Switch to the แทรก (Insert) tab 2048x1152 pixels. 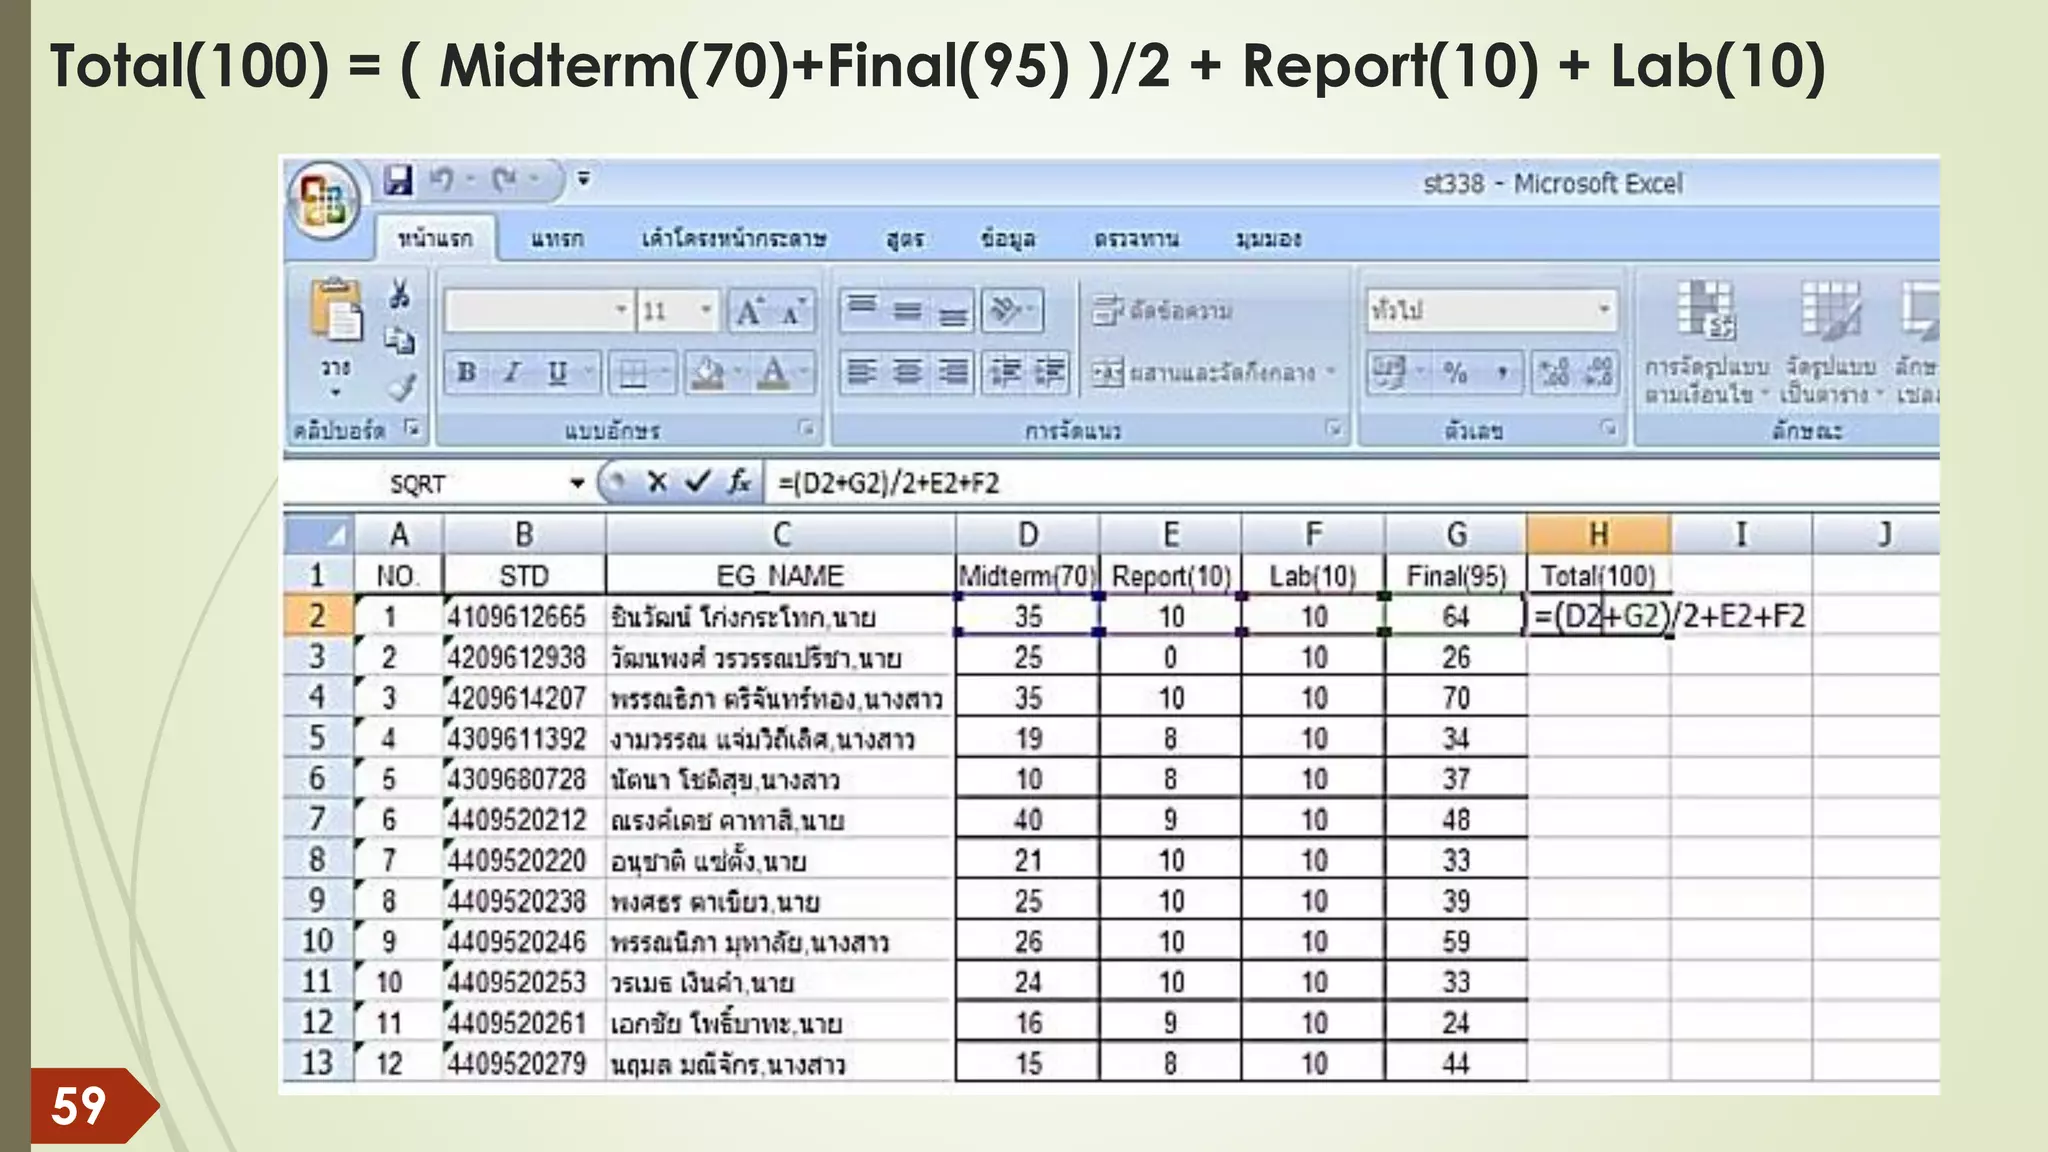tap(556, 240)
